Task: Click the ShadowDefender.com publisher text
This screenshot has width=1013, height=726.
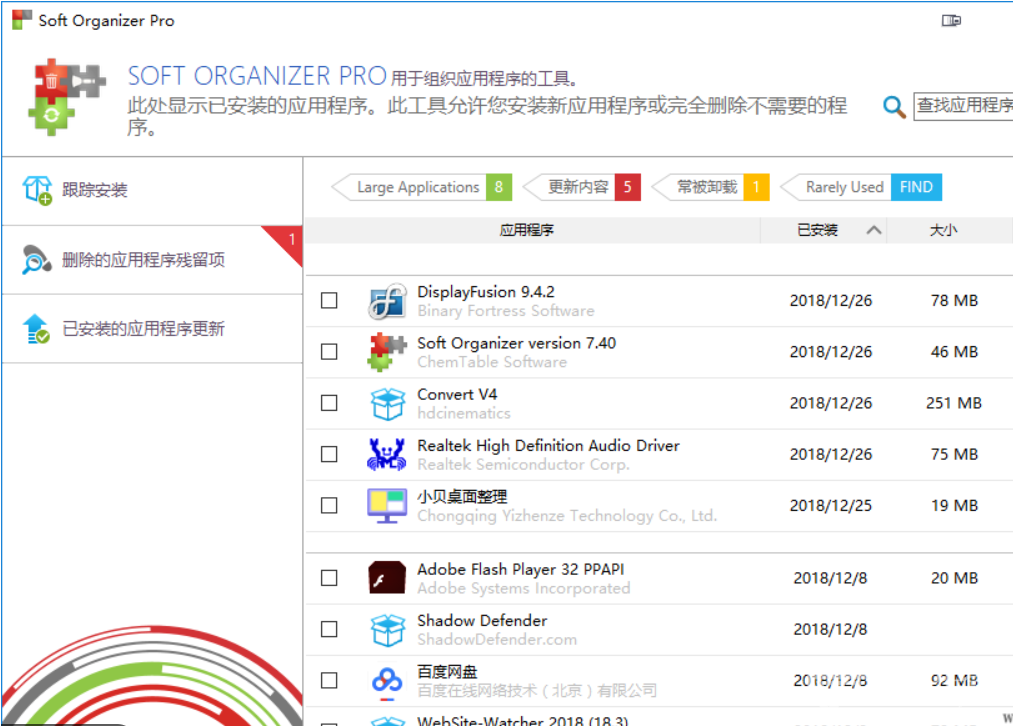Action: (497, 639)
